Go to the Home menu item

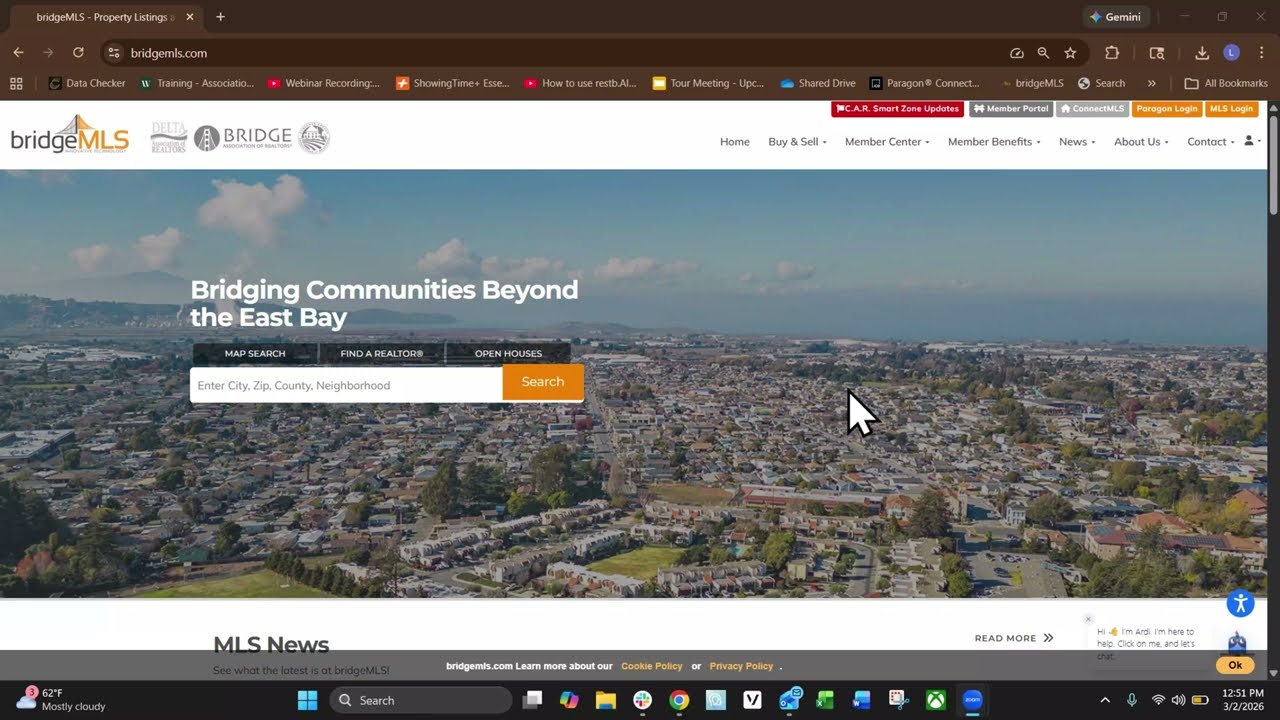point(735,142)
